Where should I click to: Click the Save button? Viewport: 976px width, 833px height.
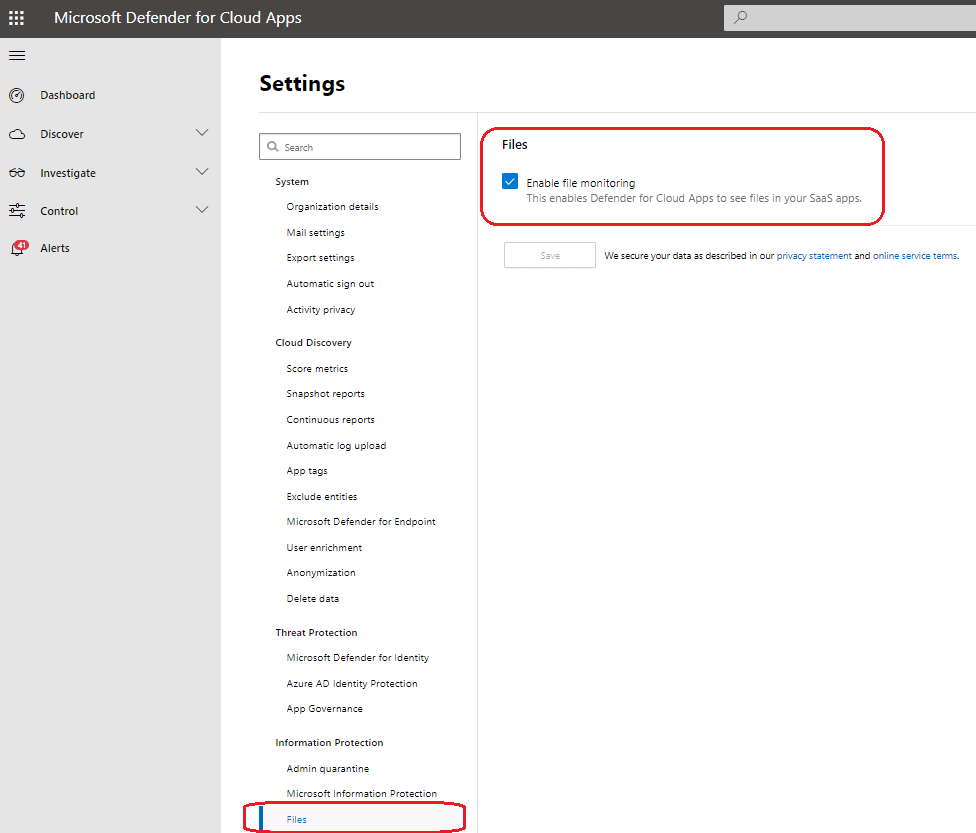coord(549,256)
